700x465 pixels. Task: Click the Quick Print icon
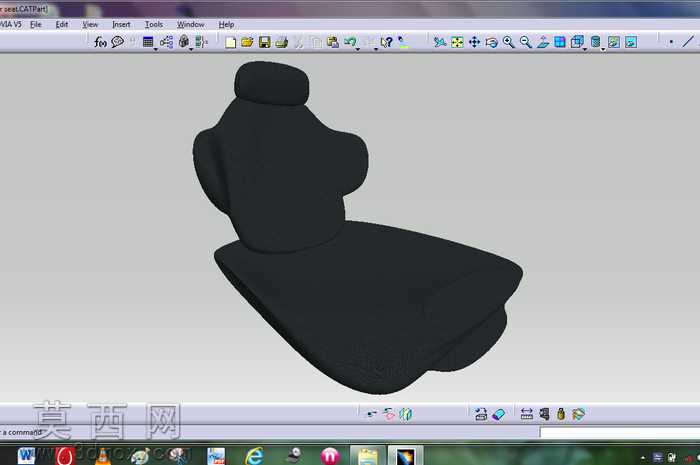(282, 42)
